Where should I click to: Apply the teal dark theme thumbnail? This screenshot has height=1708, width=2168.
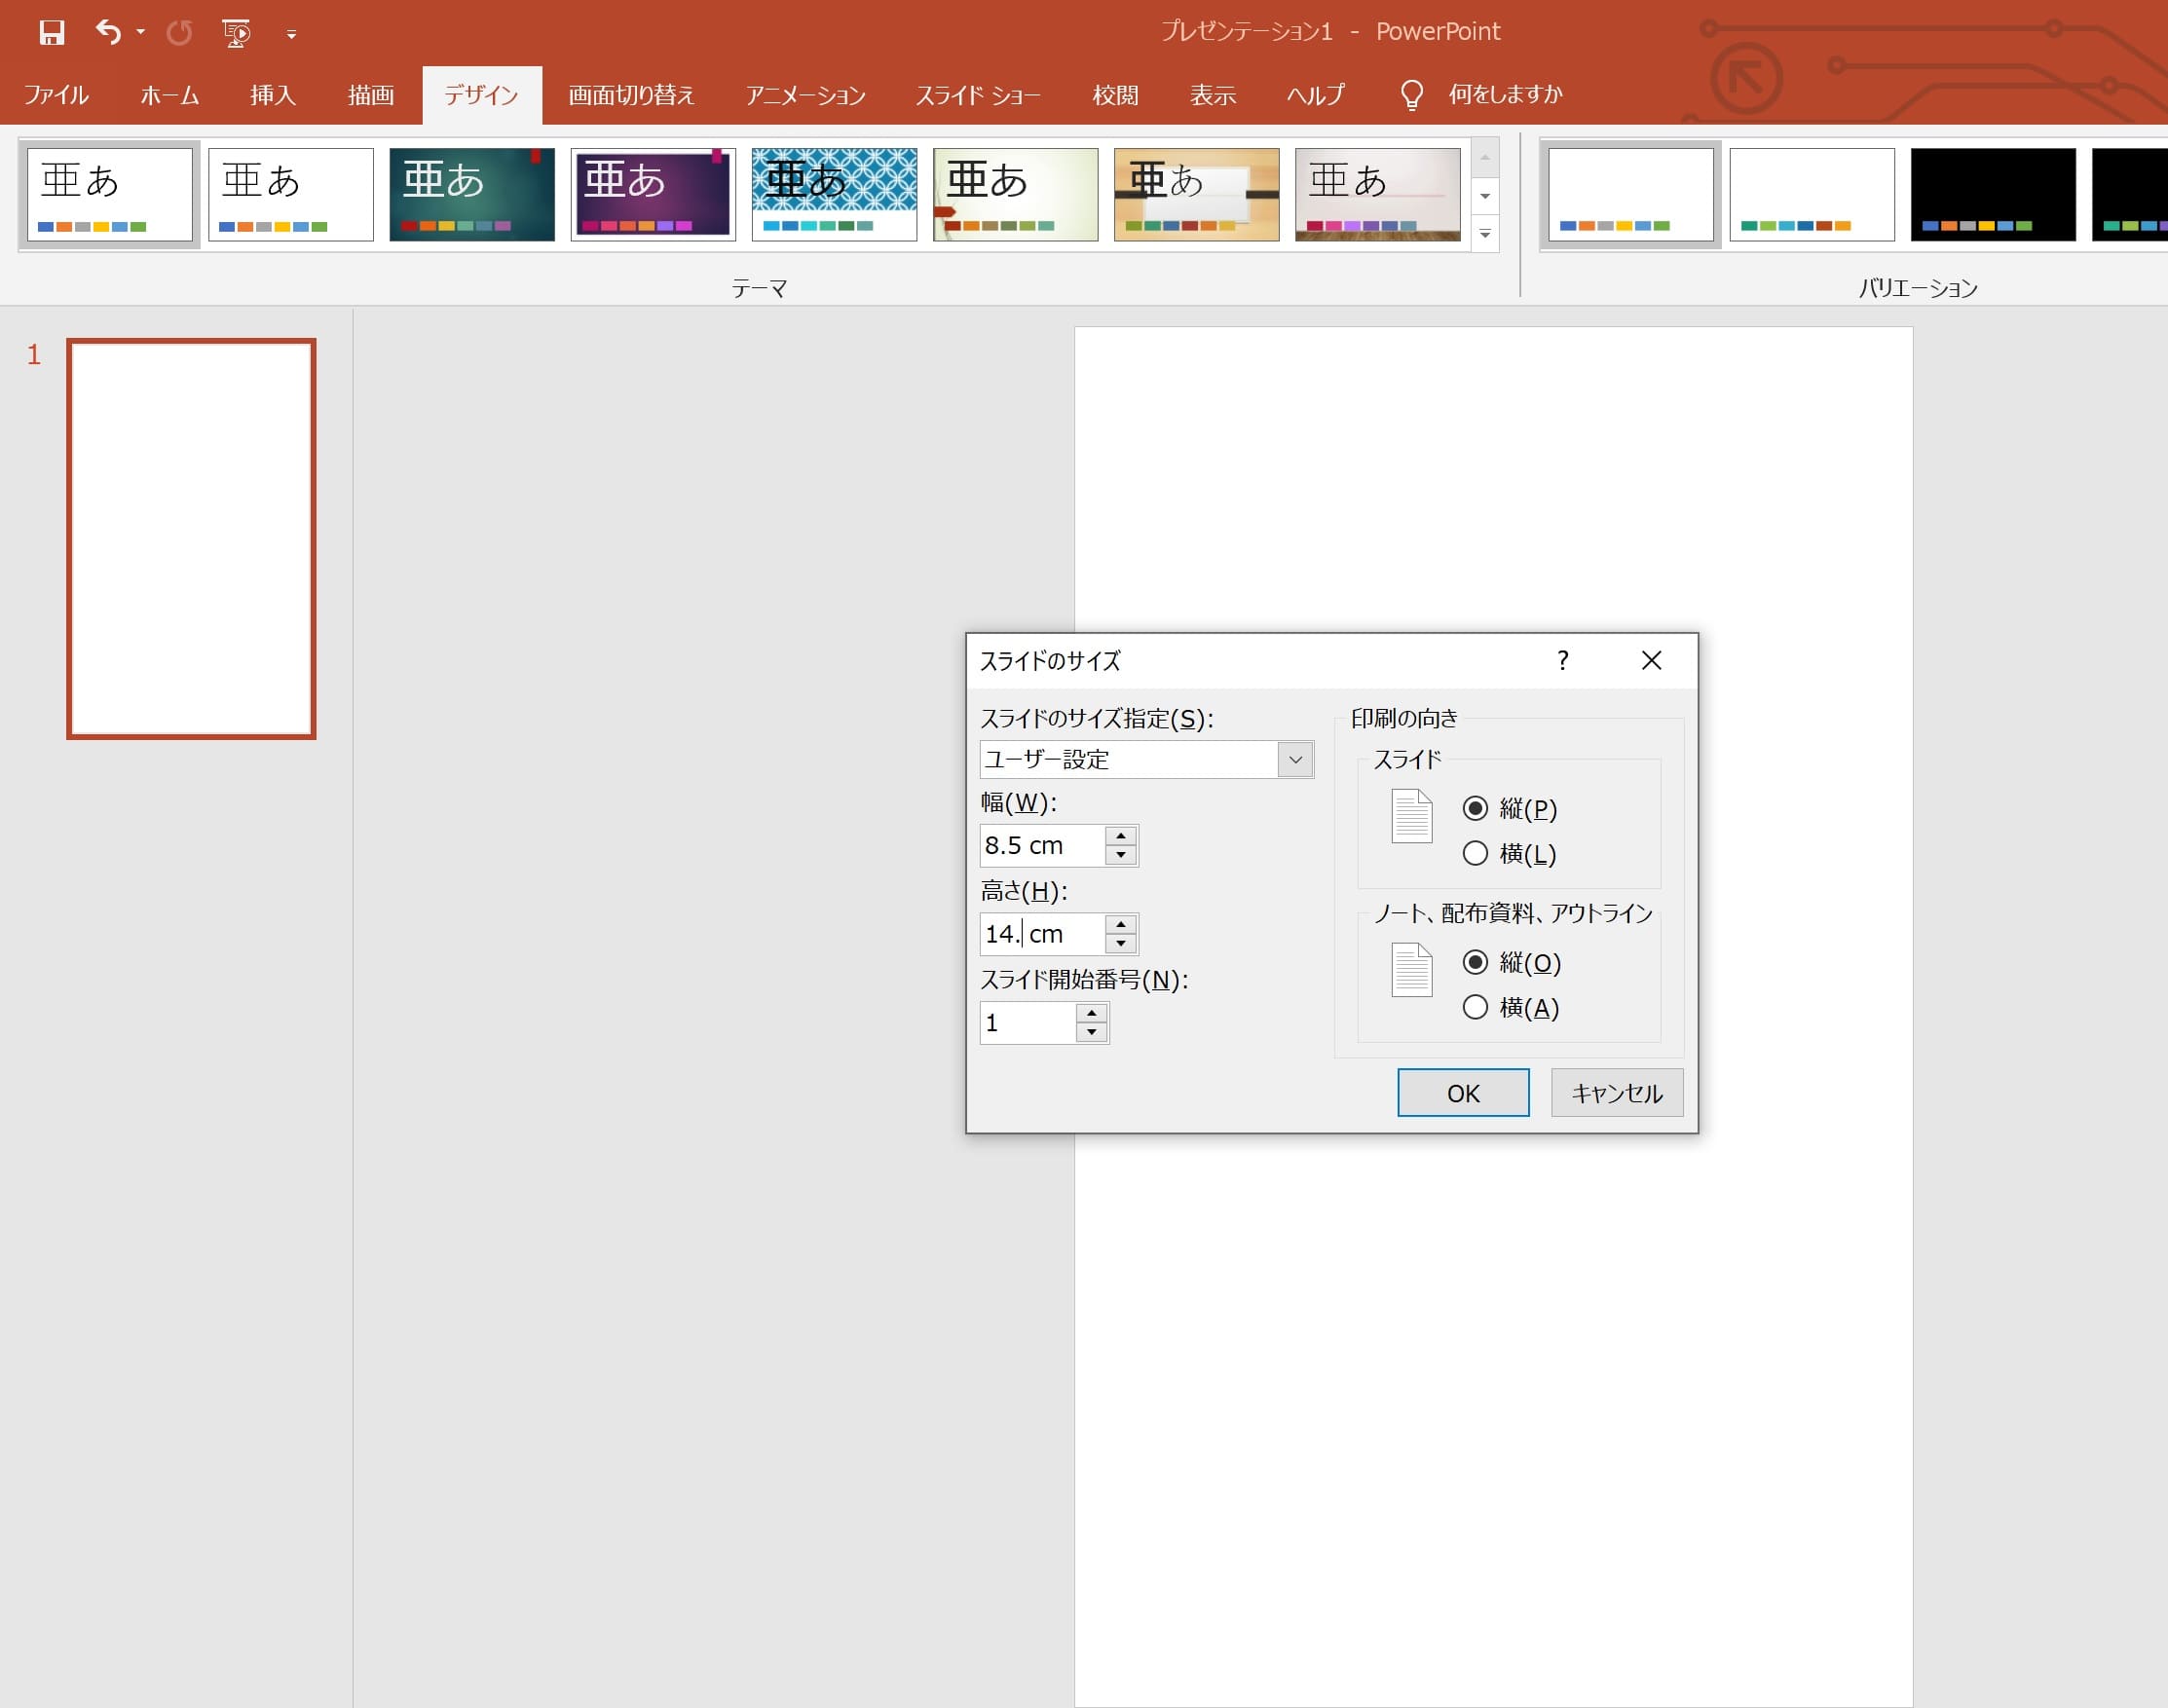(x=471, y=194)
